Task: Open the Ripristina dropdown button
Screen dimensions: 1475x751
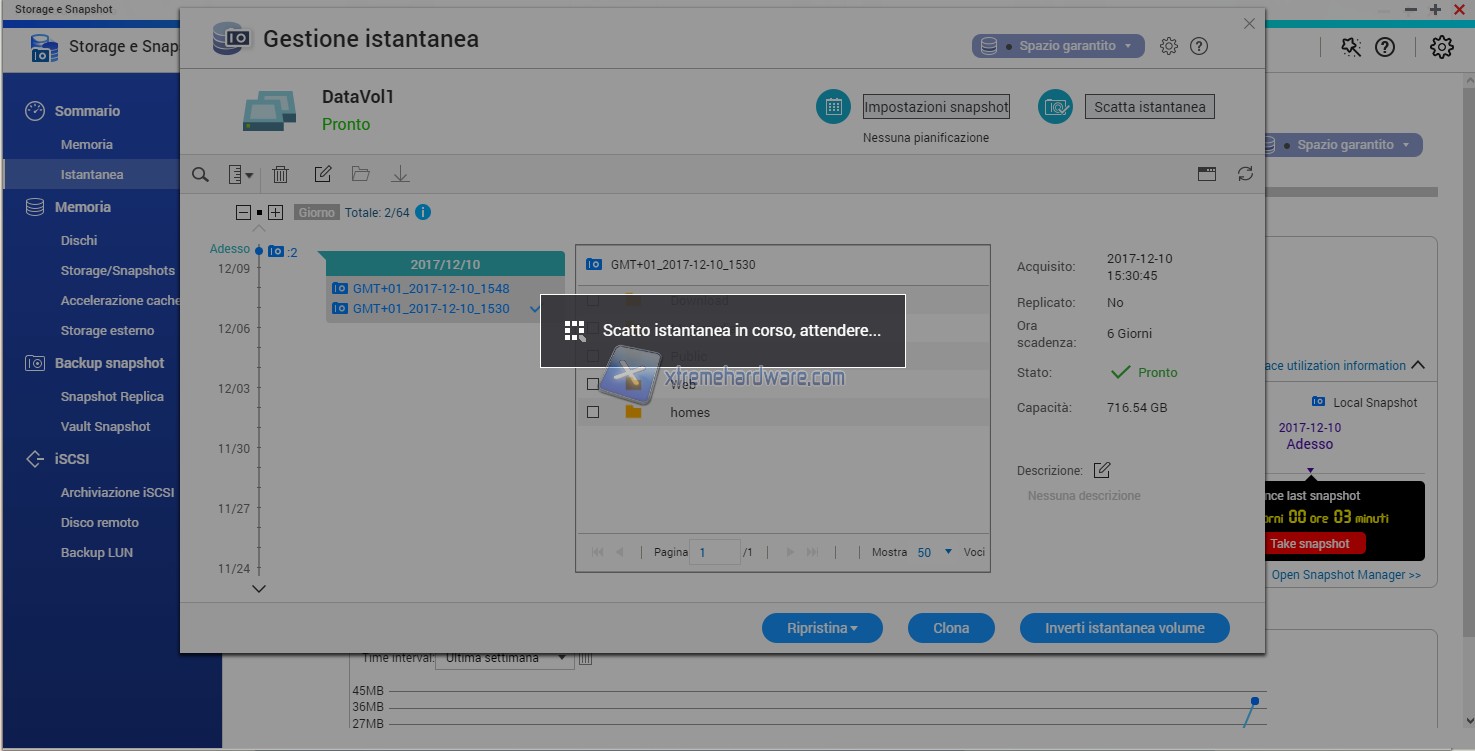Action: point(822,628)
